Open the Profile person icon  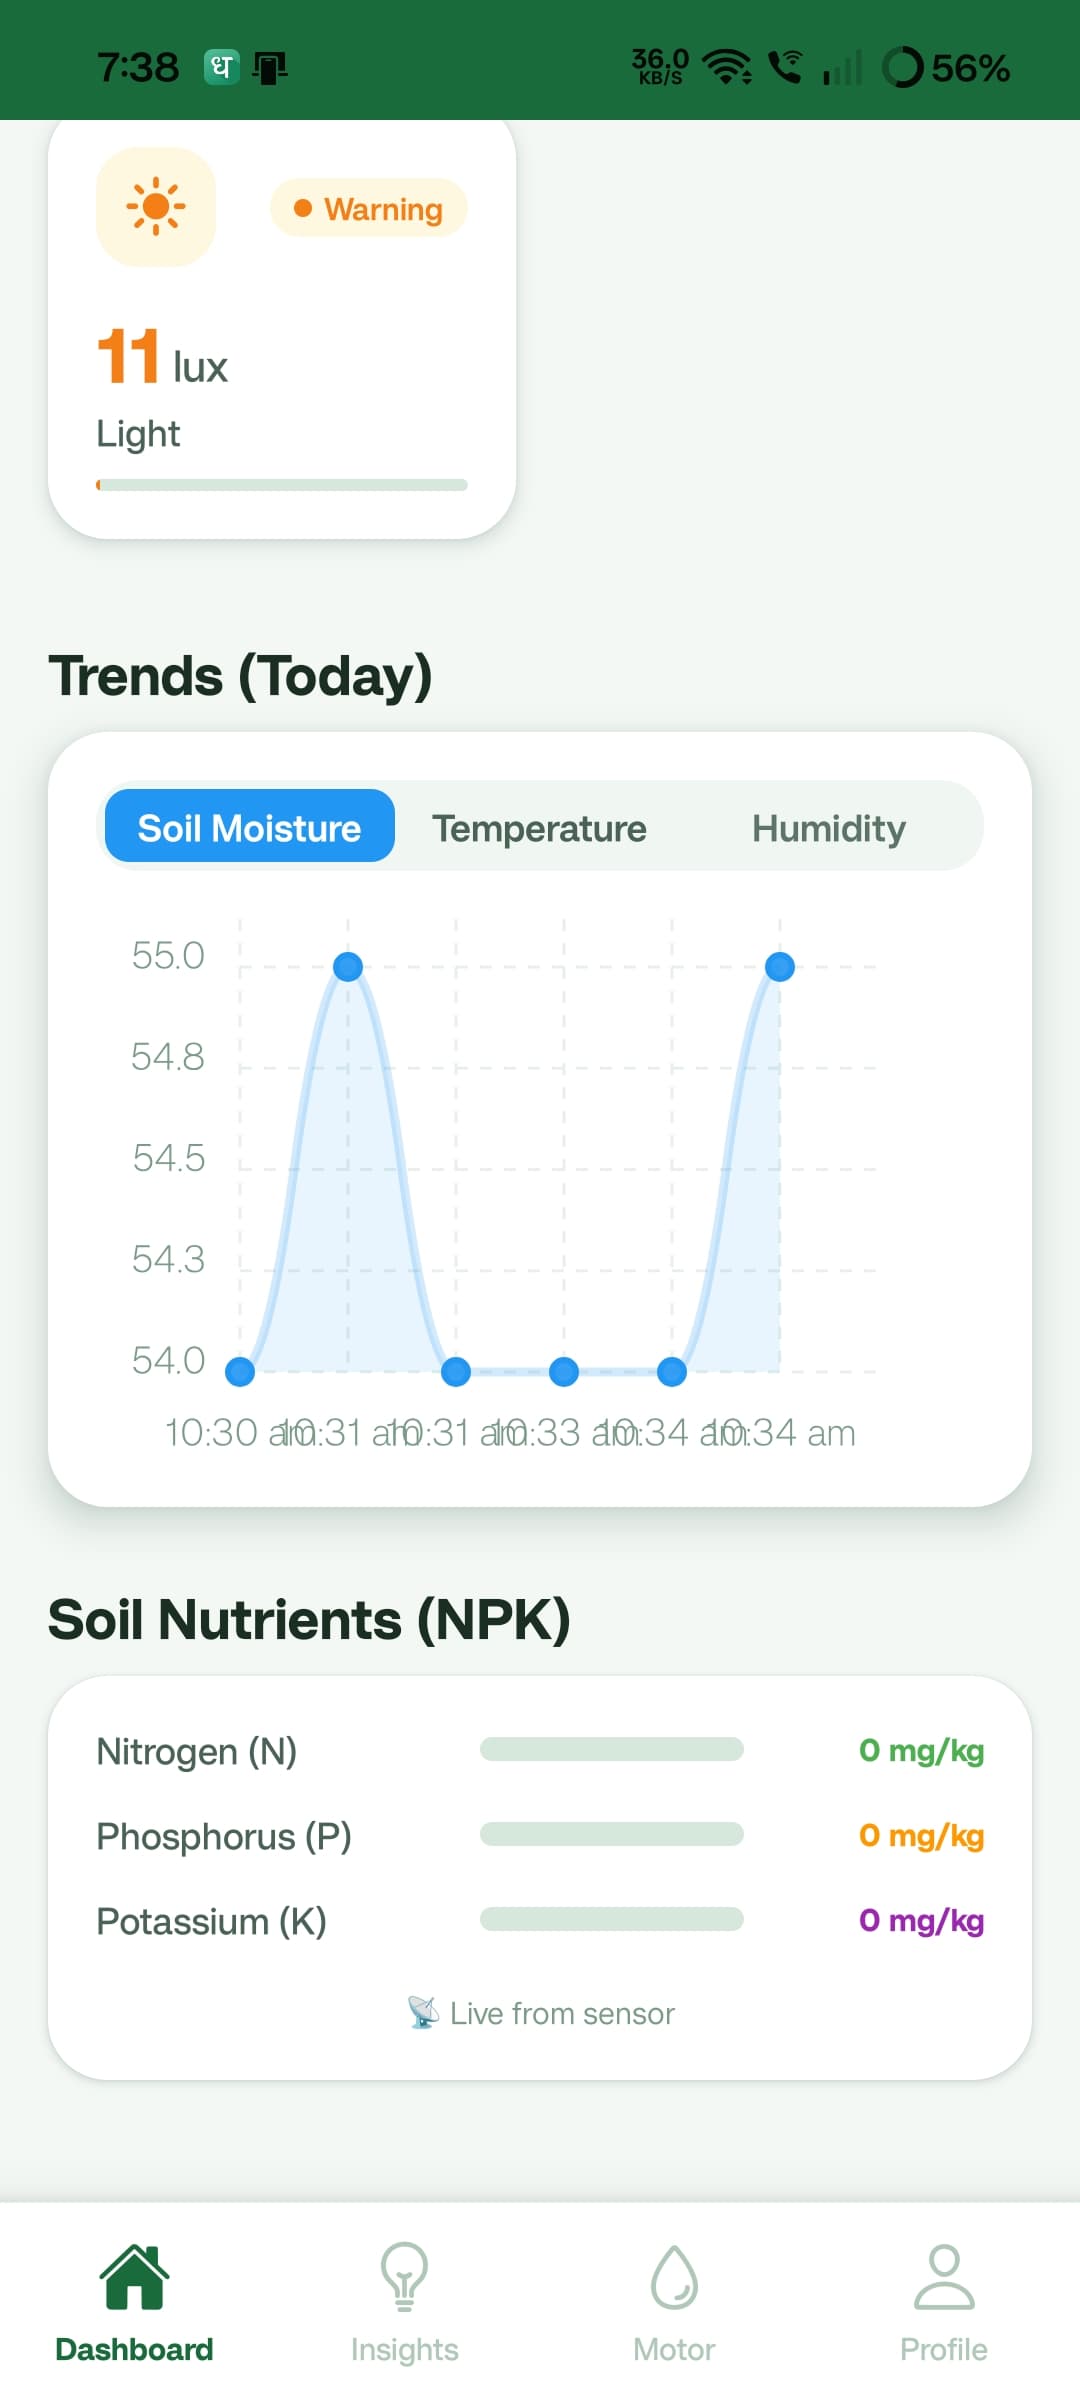[x=944, y=2277]
